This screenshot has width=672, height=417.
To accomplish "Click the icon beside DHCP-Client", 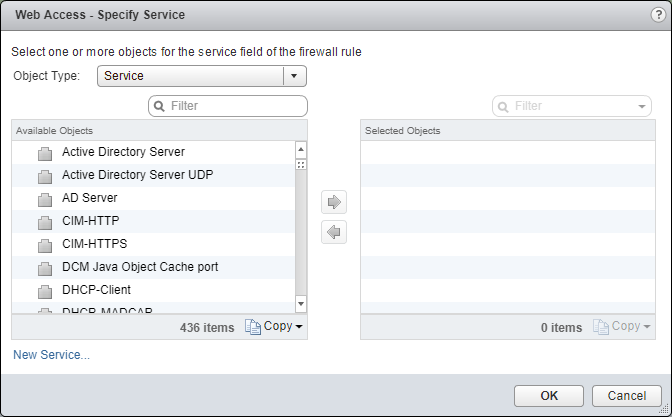I will tap(44, 291).
